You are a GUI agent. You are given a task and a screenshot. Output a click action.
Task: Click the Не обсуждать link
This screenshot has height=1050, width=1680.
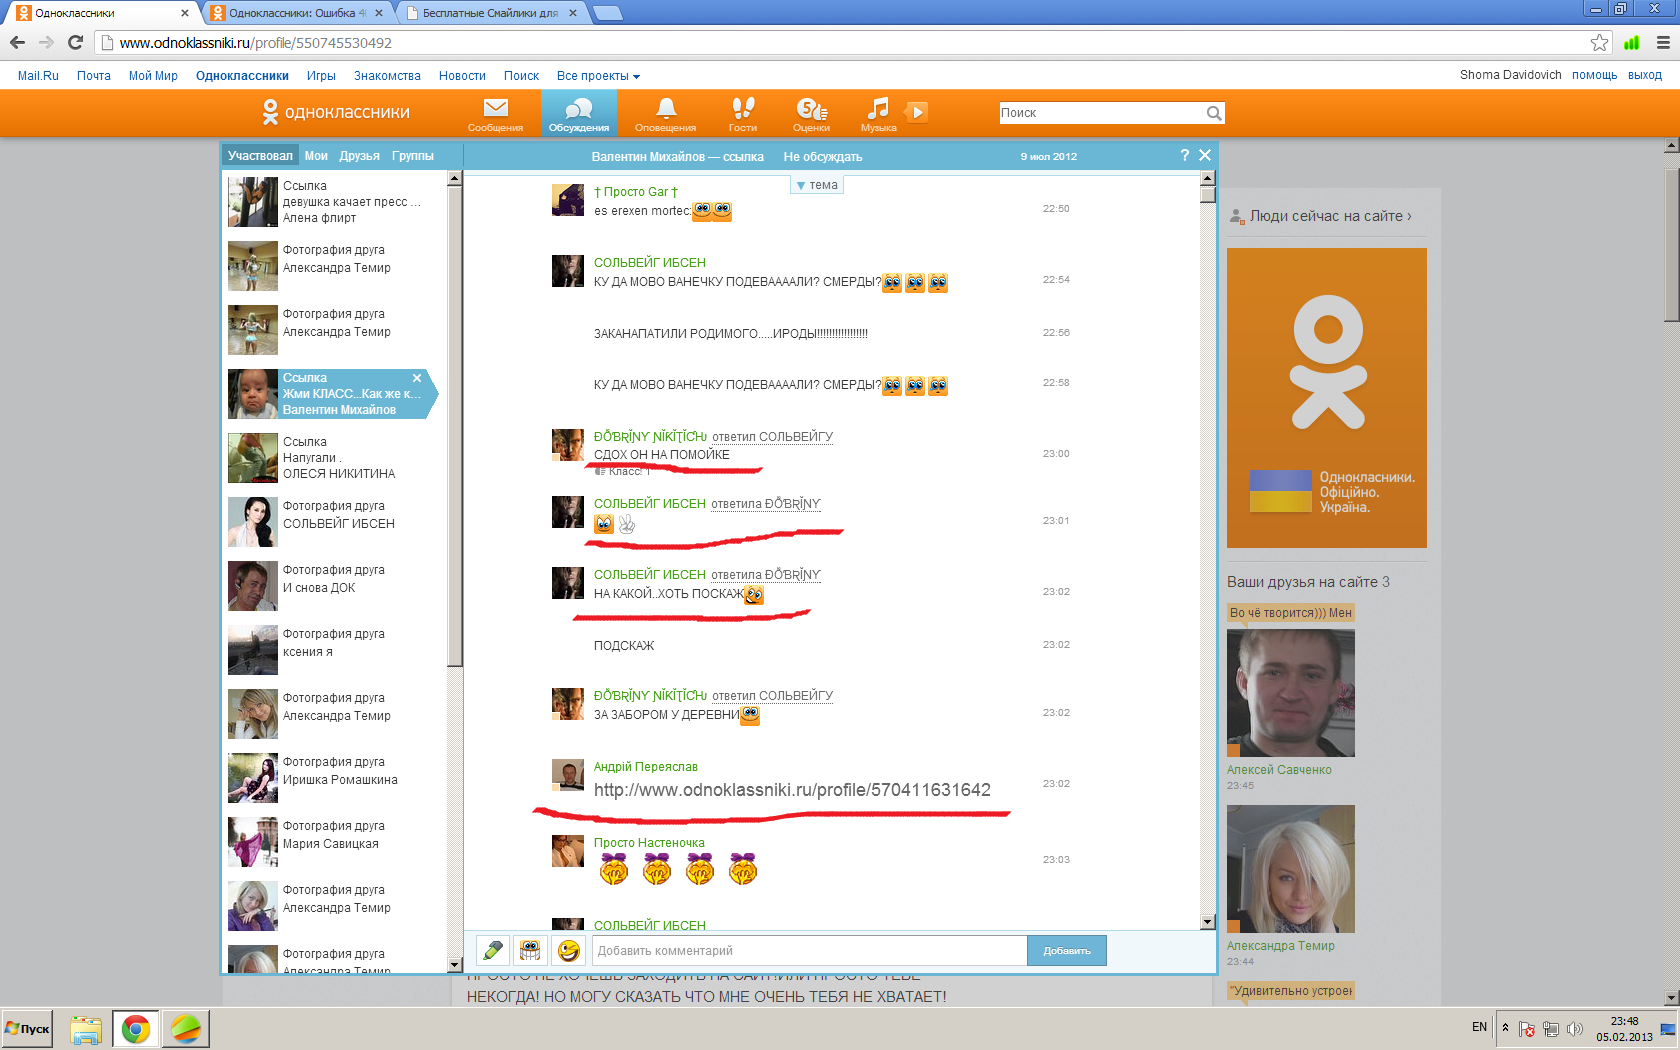click(x=823, y=157)
